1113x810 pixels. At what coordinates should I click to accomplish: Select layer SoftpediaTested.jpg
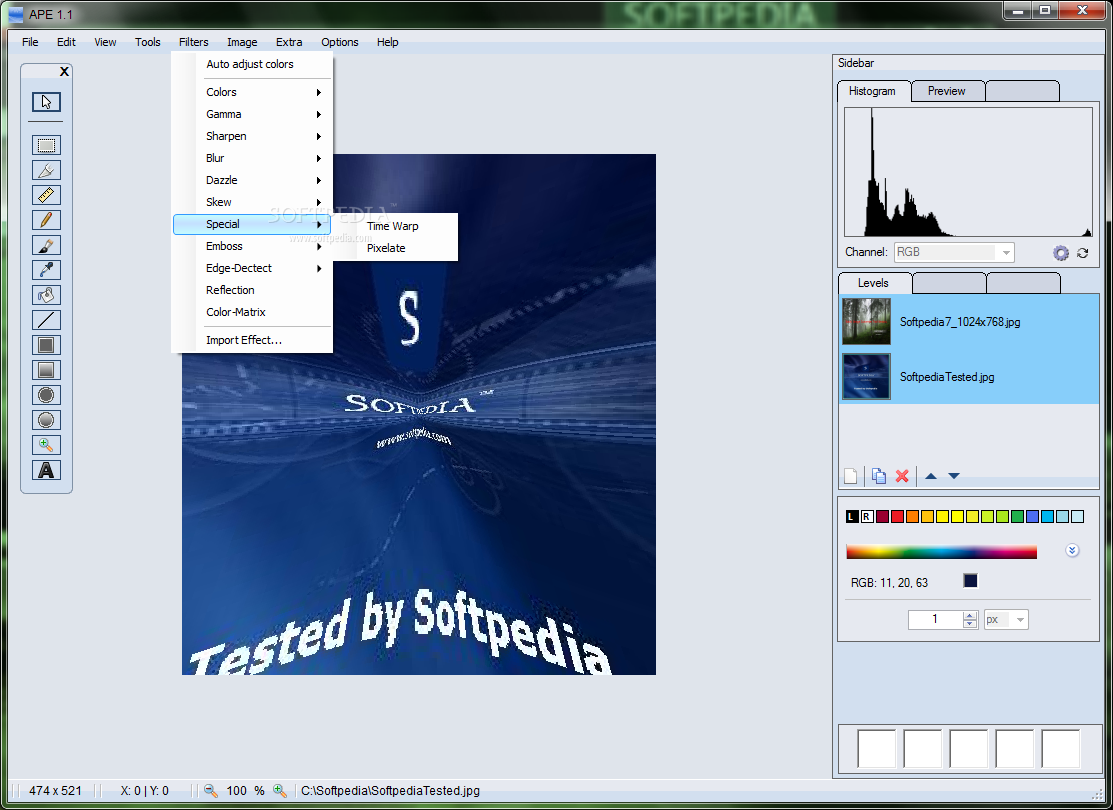tap(969, 377)
